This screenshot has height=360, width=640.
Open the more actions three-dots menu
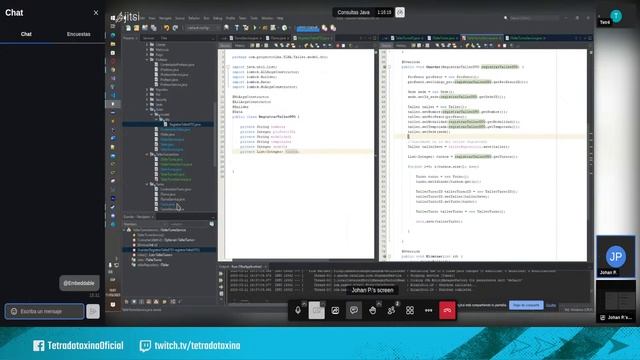coord(429,311)
